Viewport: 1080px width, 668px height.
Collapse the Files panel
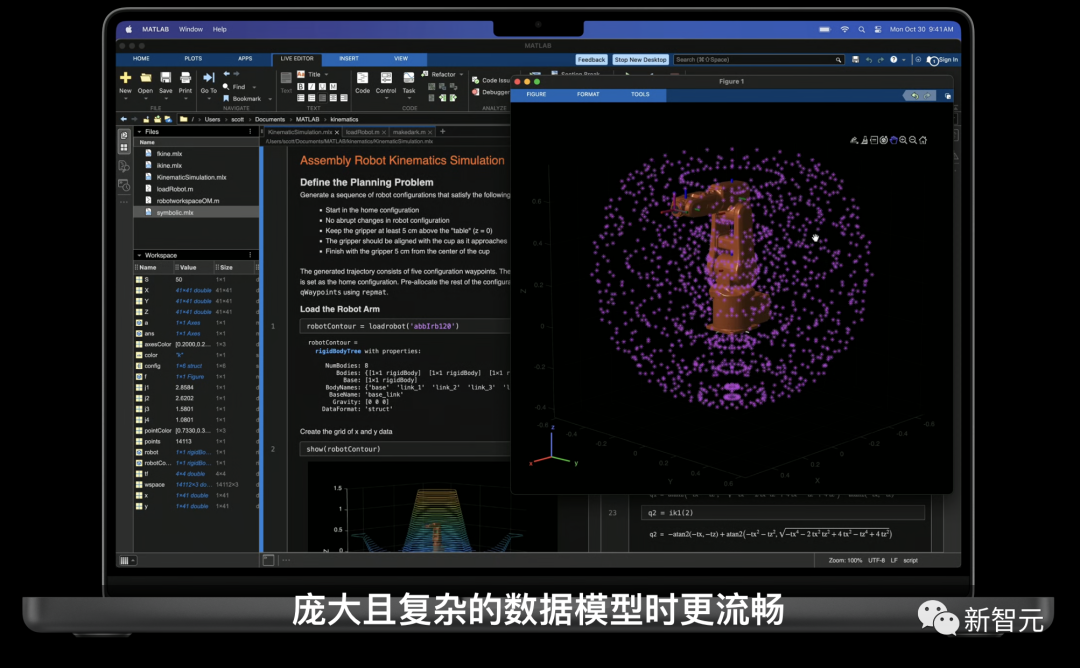(x=140, y=132)
